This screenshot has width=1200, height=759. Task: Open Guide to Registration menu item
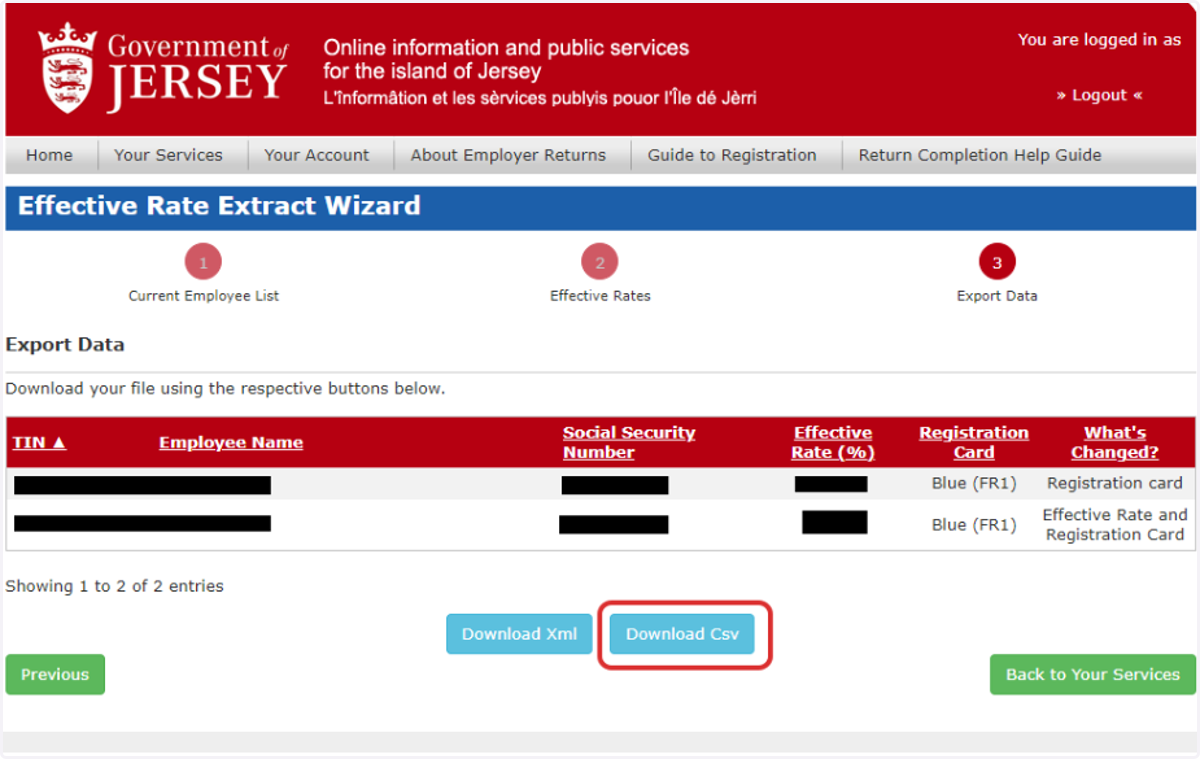[x=732, y=155]
